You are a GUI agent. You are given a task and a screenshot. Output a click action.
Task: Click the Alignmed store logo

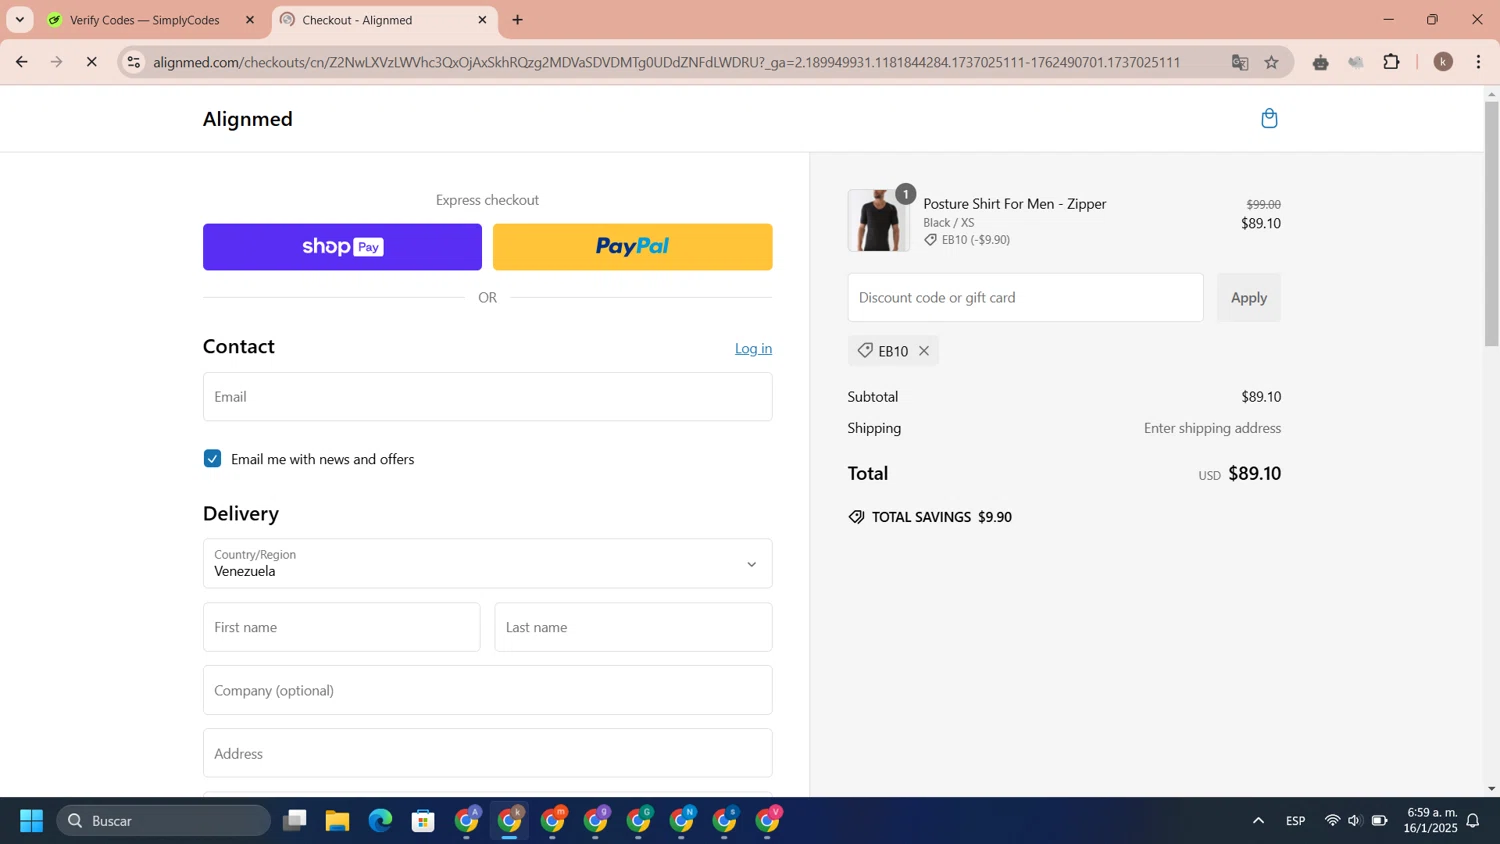tap(248, 119)
